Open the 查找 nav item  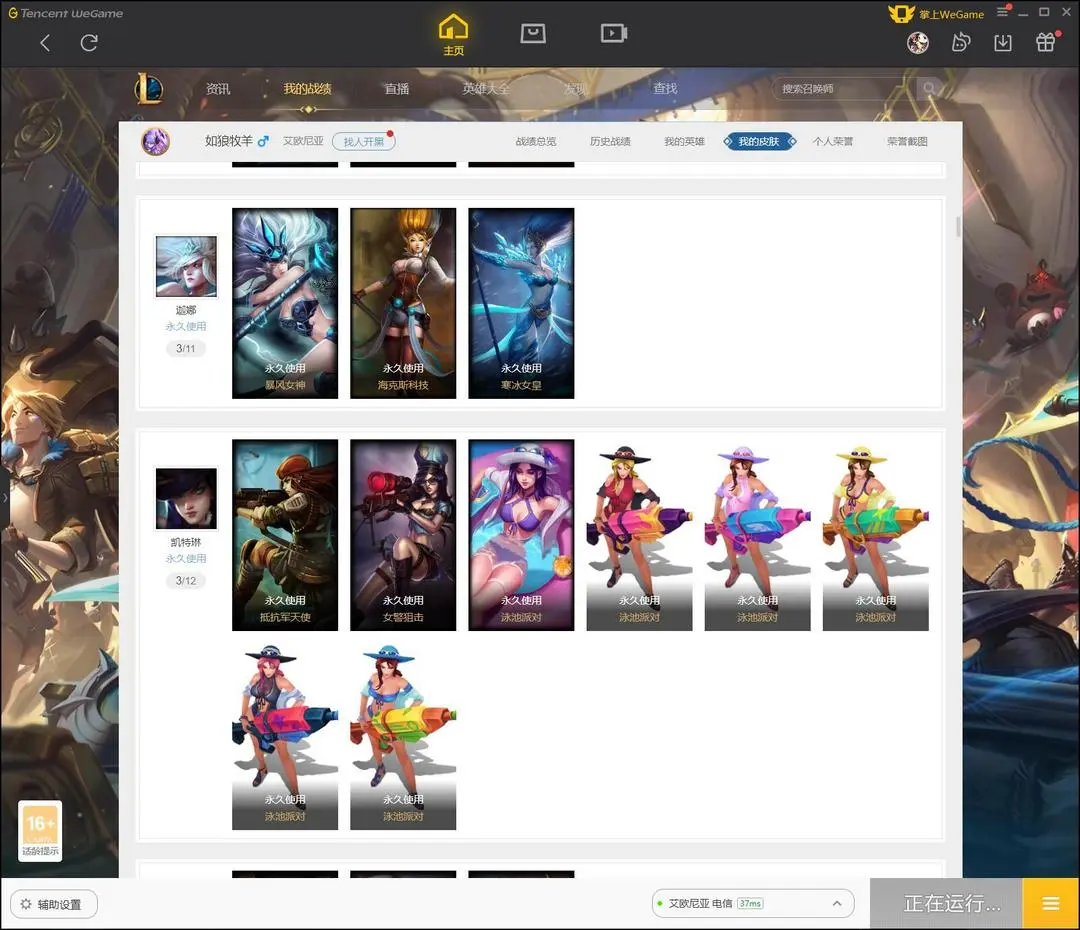[665, 89]
